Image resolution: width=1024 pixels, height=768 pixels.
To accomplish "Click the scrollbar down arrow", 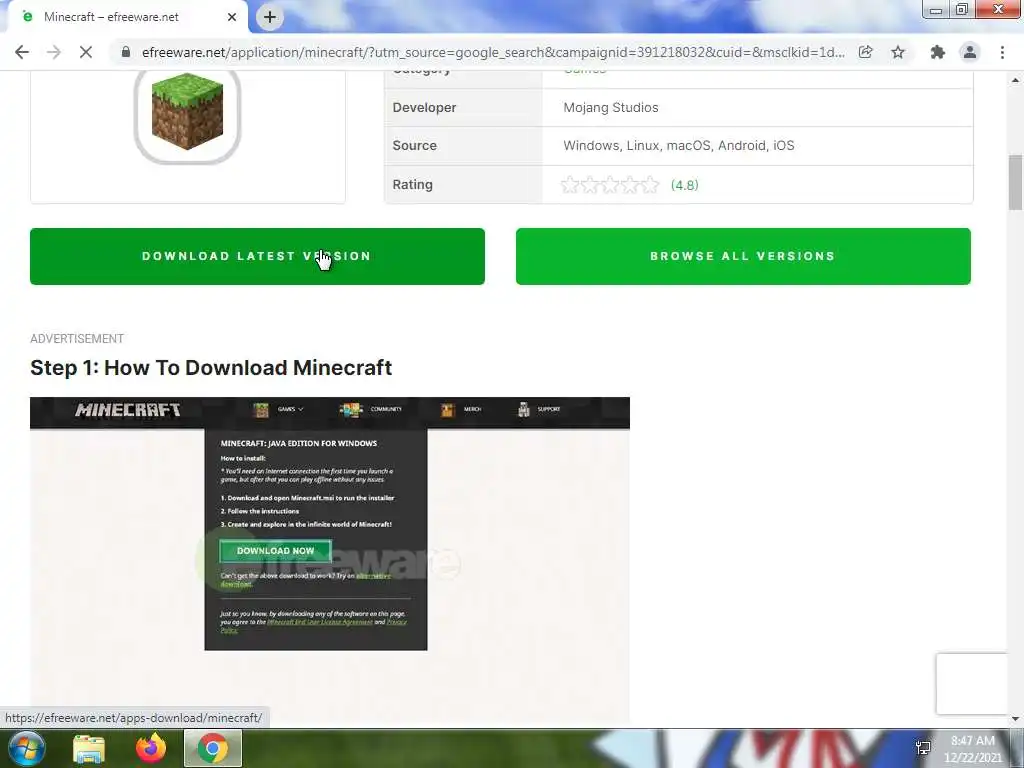I will coord(1015,719).
